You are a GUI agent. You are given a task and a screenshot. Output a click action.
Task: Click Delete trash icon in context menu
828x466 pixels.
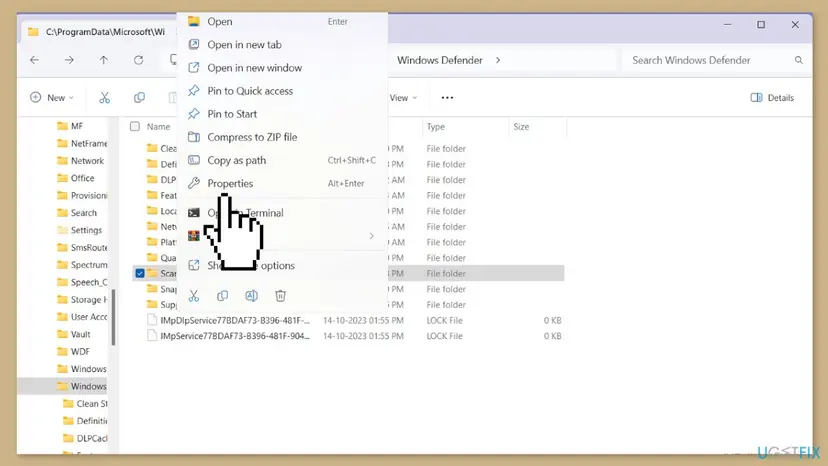click(x=280, y=296)
